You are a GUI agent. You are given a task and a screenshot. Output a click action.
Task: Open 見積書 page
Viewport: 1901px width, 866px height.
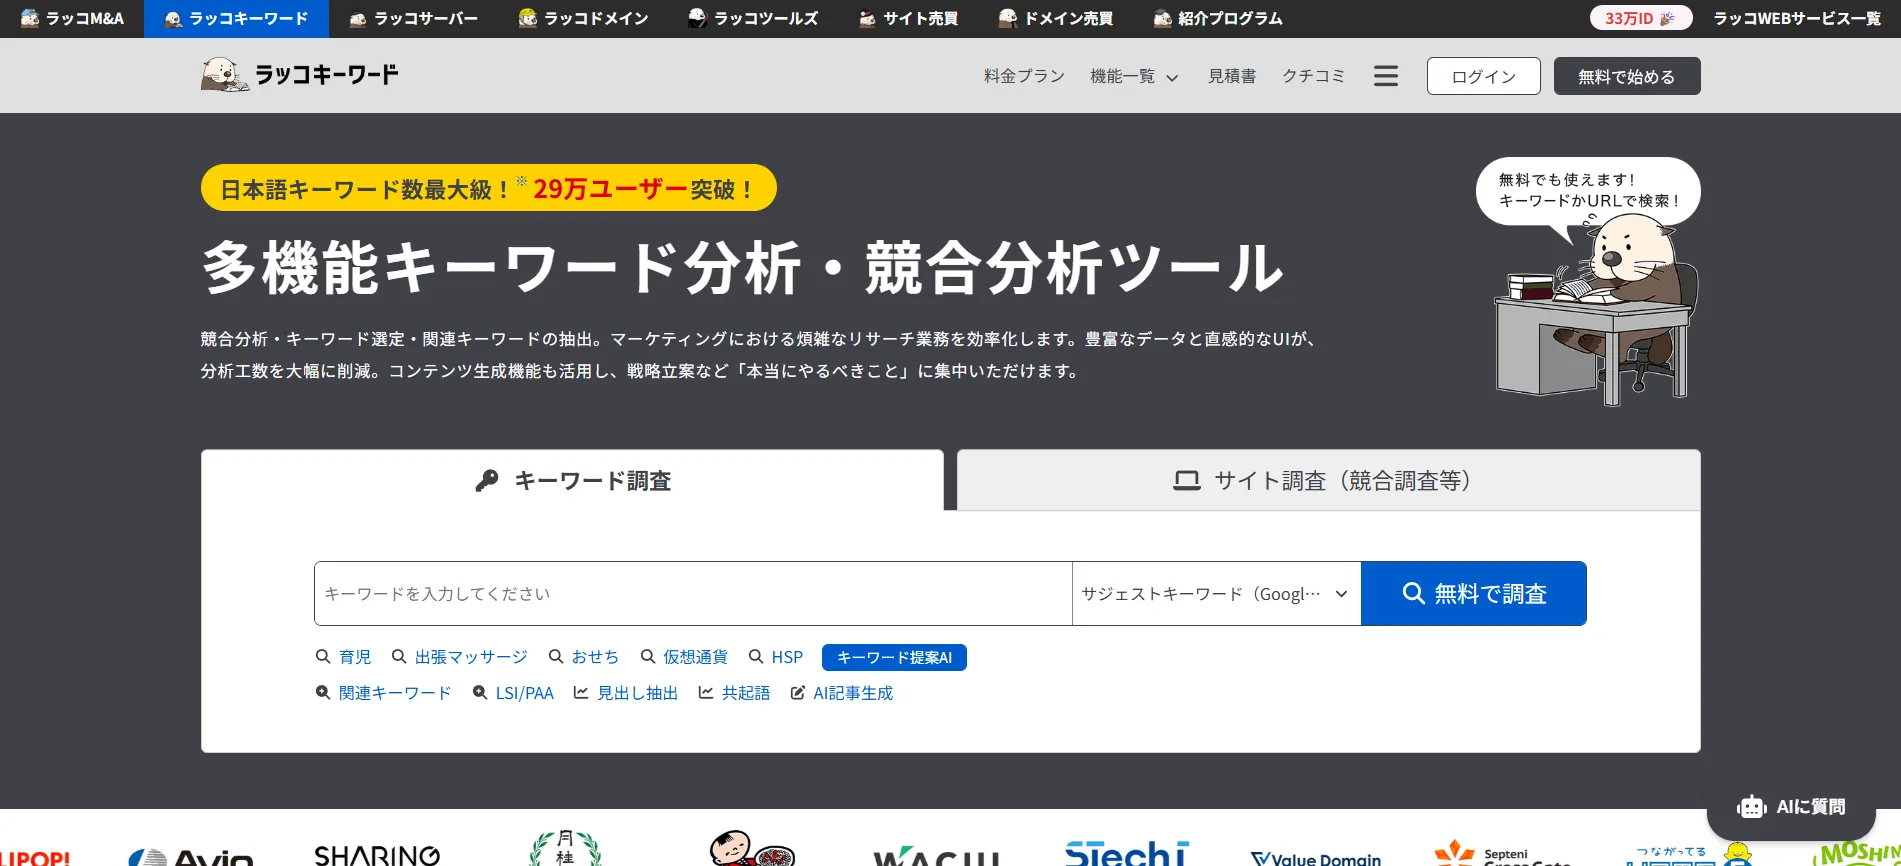(1232, 76)
